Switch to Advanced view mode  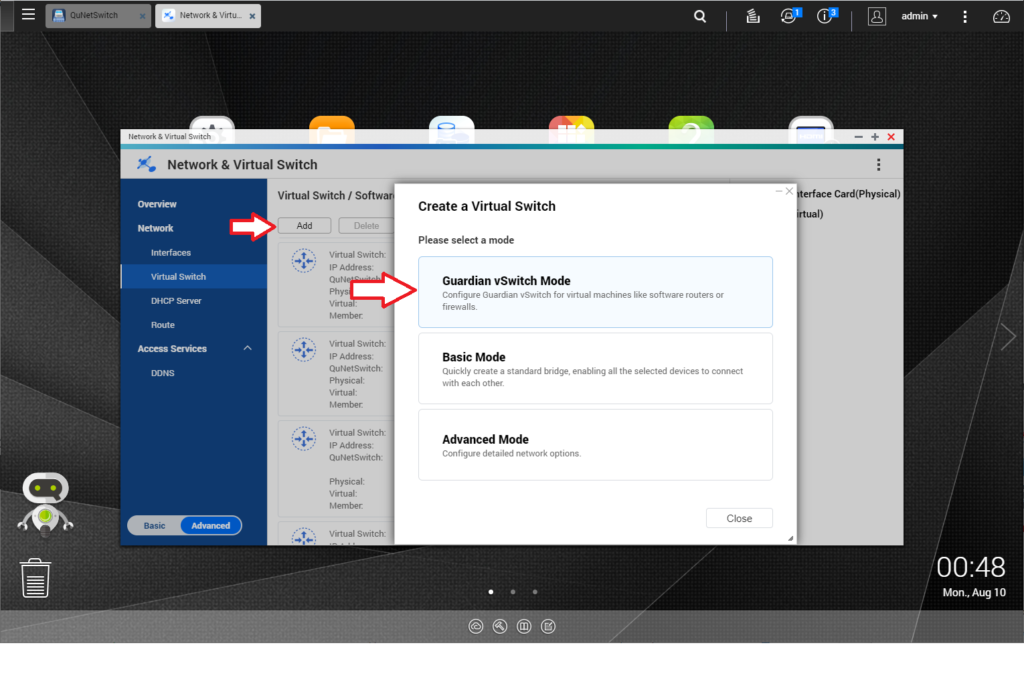tap(211, 526)
